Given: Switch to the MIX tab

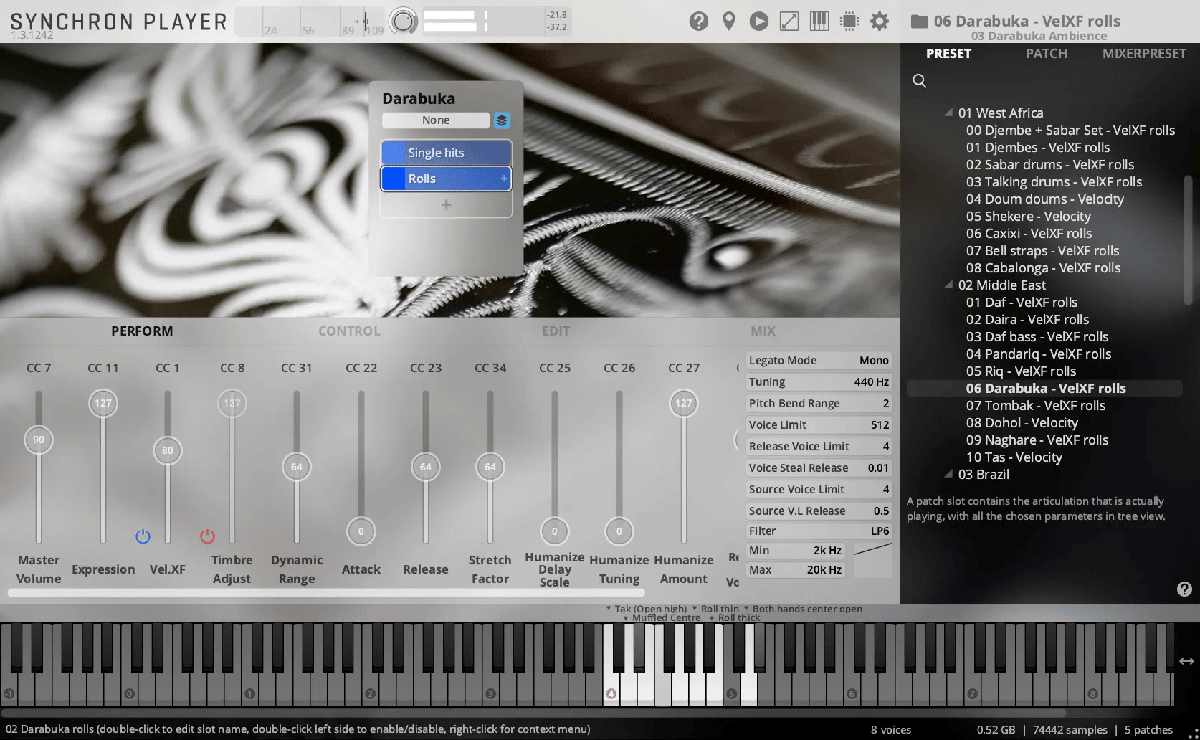Looking at the screenshot, I should click(x=763, y=331).
